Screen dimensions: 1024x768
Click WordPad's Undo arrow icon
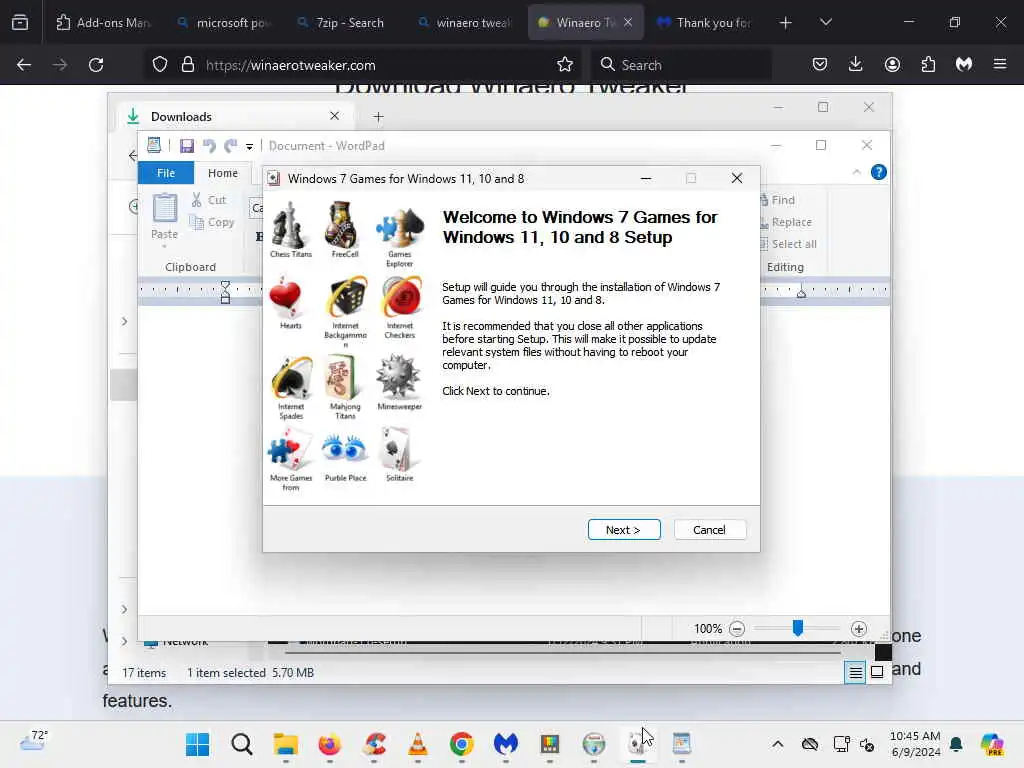[209, 146]
